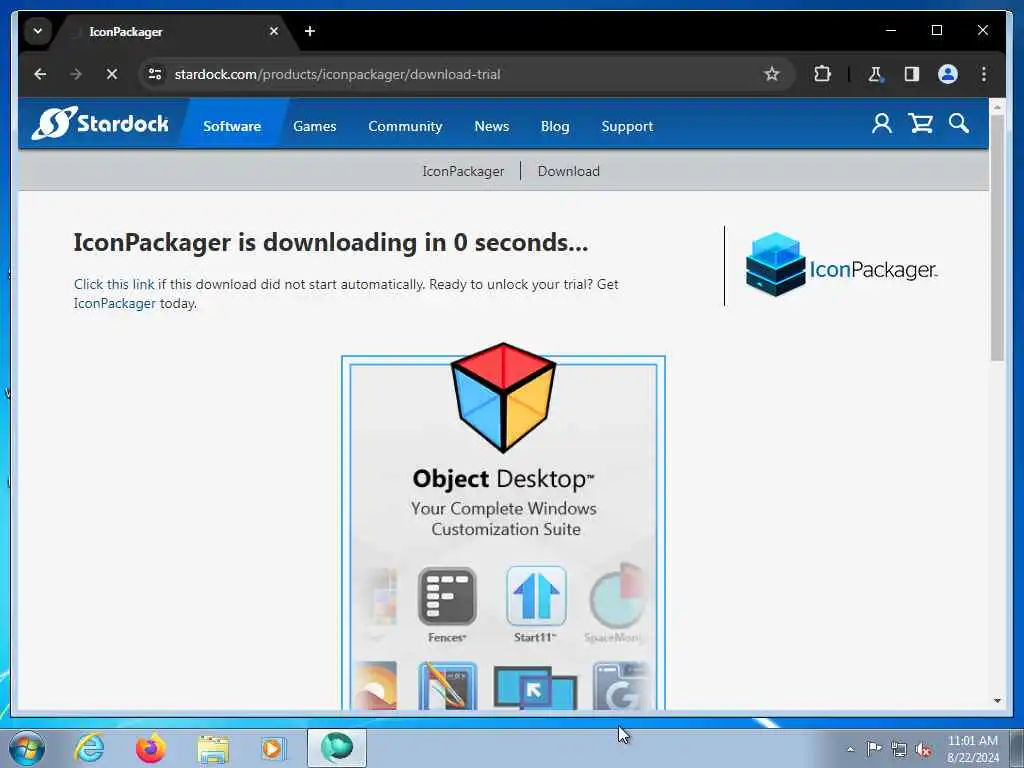Bookmark this page with the star icon
The image size is (1024, 768).
click(x=772, y=74)
